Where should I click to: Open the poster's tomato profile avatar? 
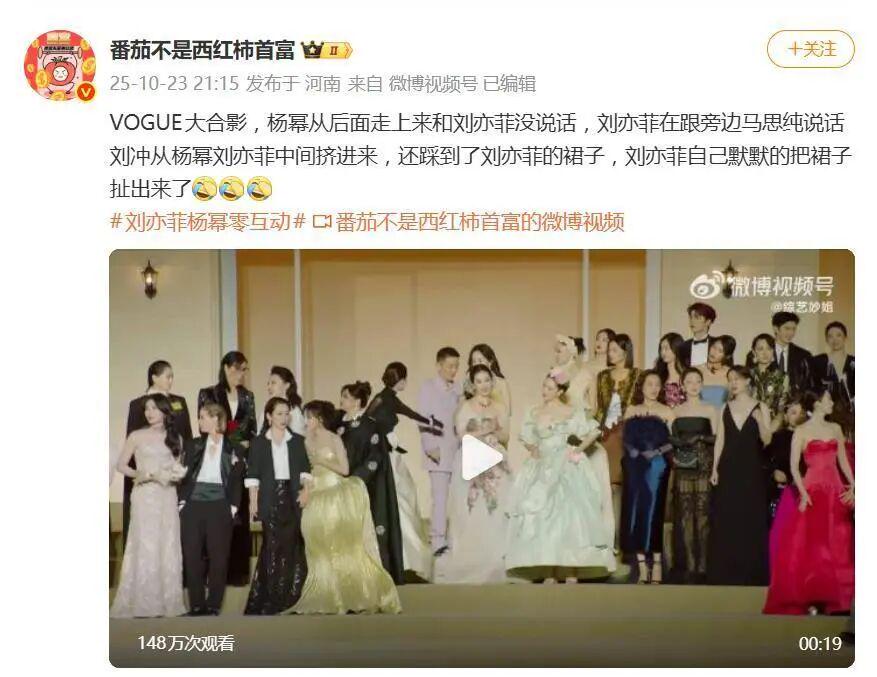point(60,65)
